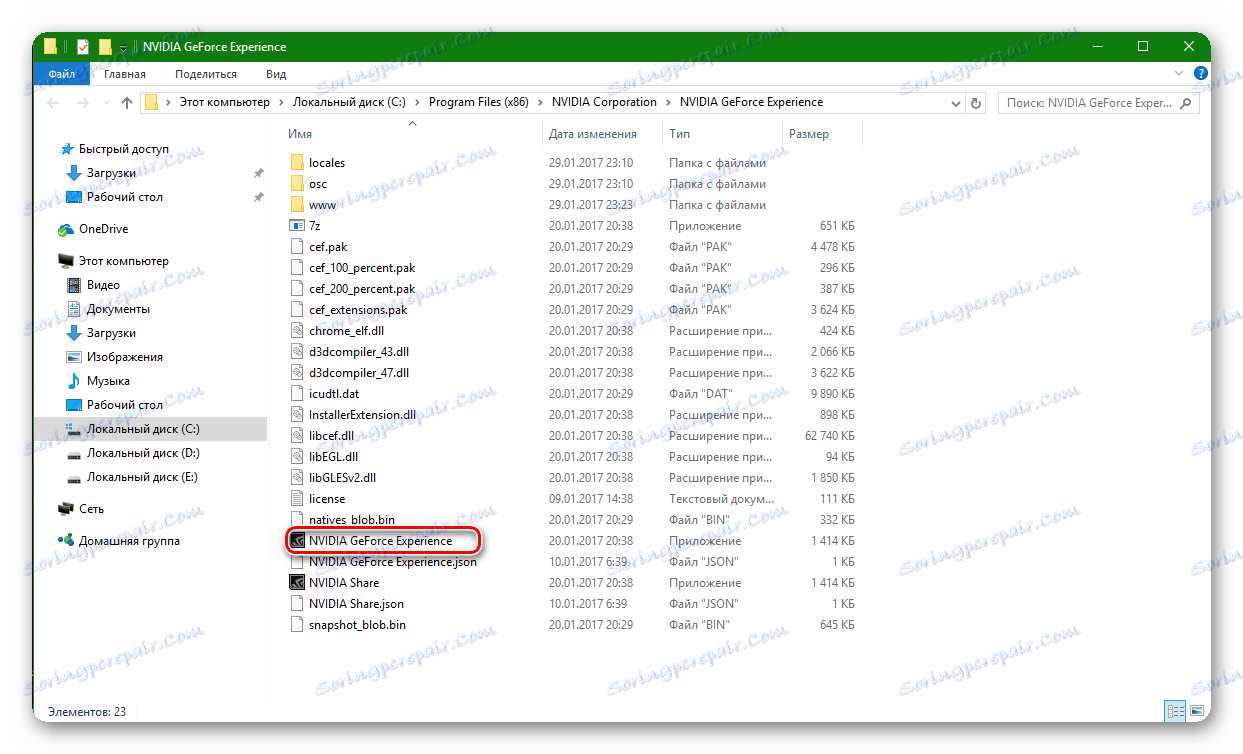Screen dimensions: 1243x754
Task: Select d3dcompiler_43.dll file icon
Action: (296, 352)
